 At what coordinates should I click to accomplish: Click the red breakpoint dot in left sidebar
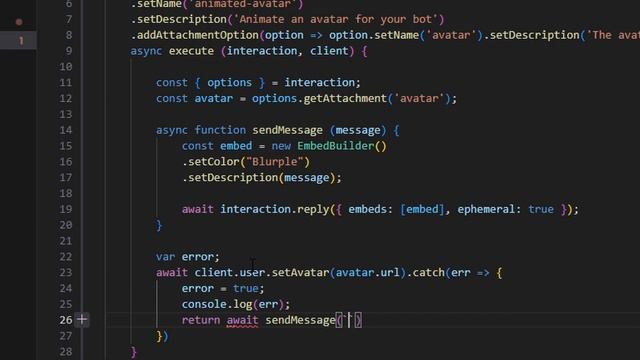coord(19,22)
